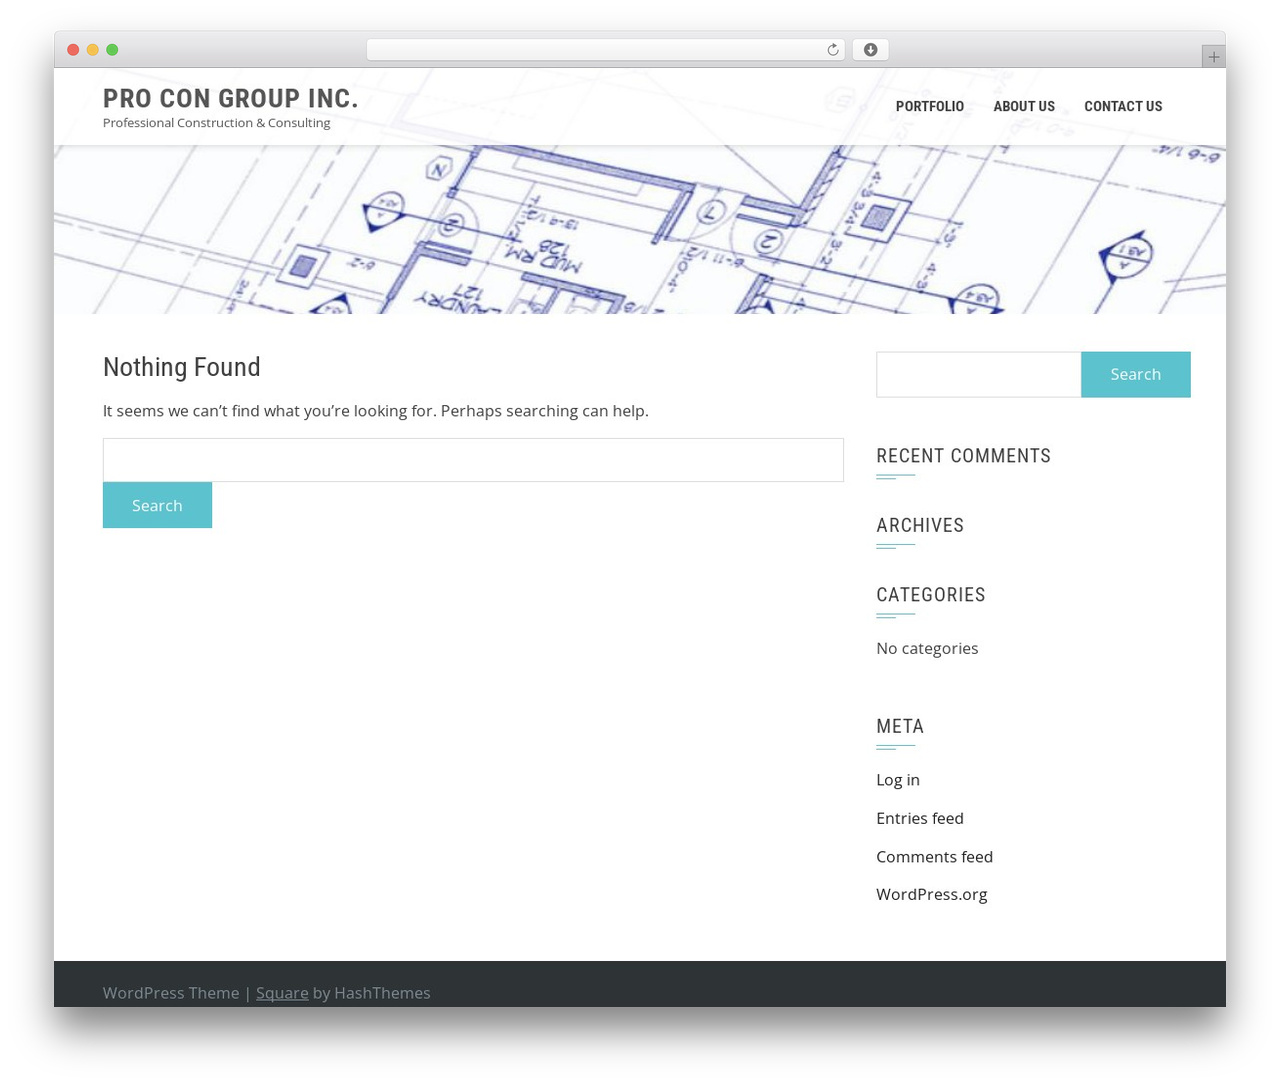The width and height of the screenshot is (1280, 1084).
Task: Open the Log in link
Action: pyautogui.click(x=898, y=780)
